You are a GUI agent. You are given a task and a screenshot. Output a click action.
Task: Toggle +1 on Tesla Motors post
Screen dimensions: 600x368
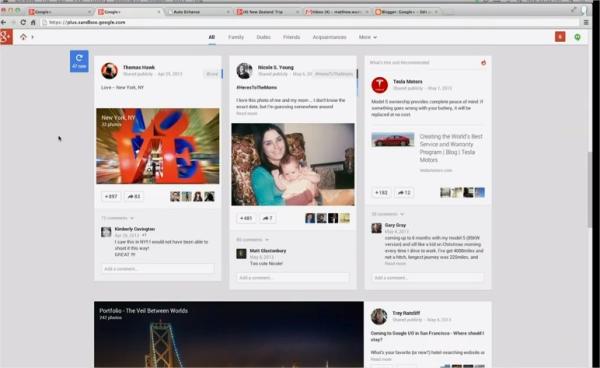[x=381, y=192]
